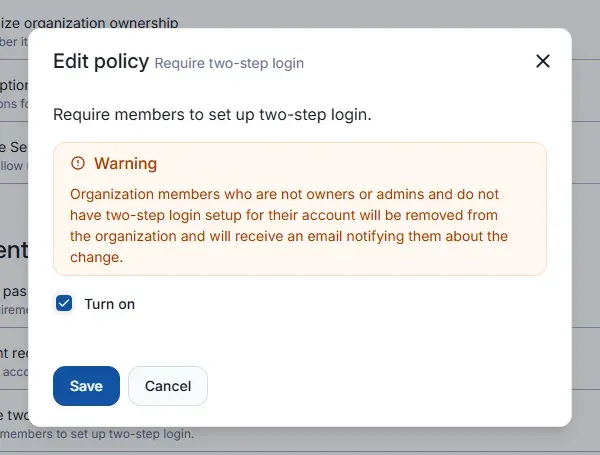Click the 'ize organization ownership' background row

click(89, 23)
